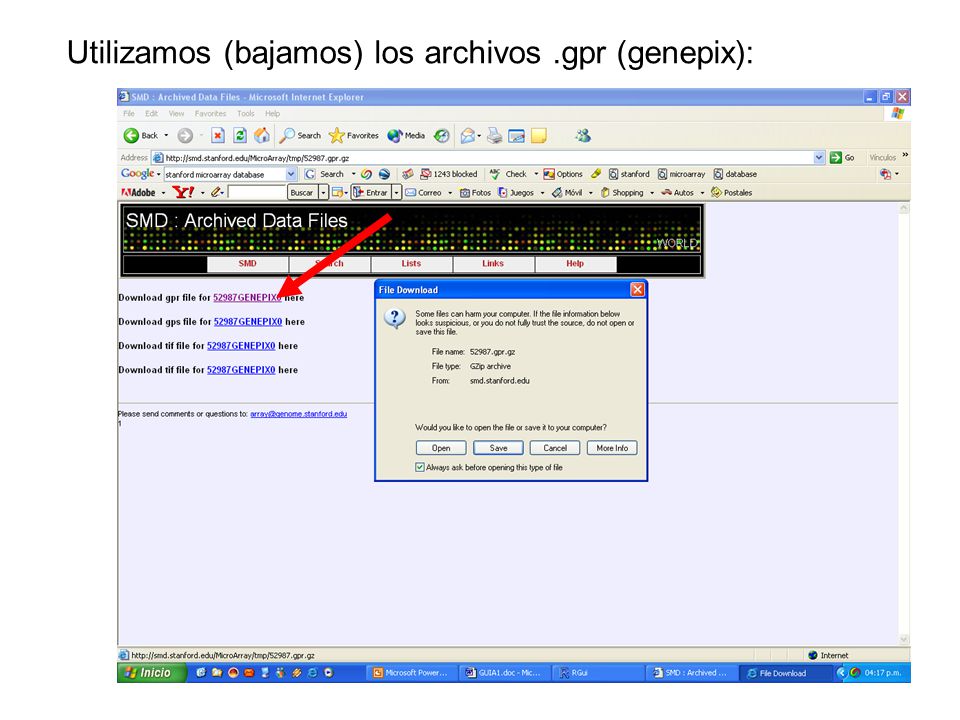
Task: Click the More Info button
Action: coord(612,448)
